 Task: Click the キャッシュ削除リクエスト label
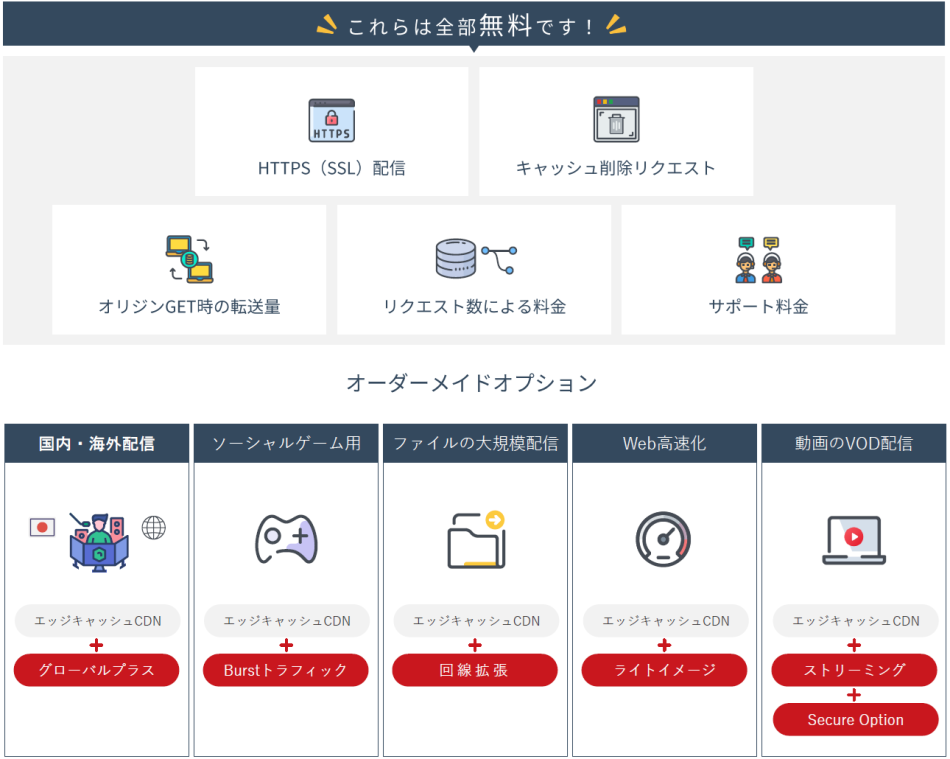point(616,168)
